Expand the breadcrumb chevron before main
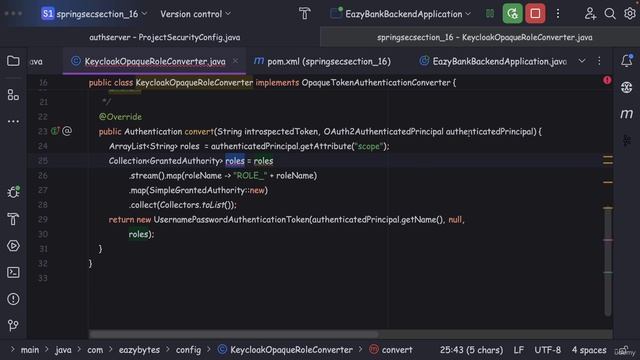Image resolution: width=640 pixels, height=360 pixels. [12, 349]
